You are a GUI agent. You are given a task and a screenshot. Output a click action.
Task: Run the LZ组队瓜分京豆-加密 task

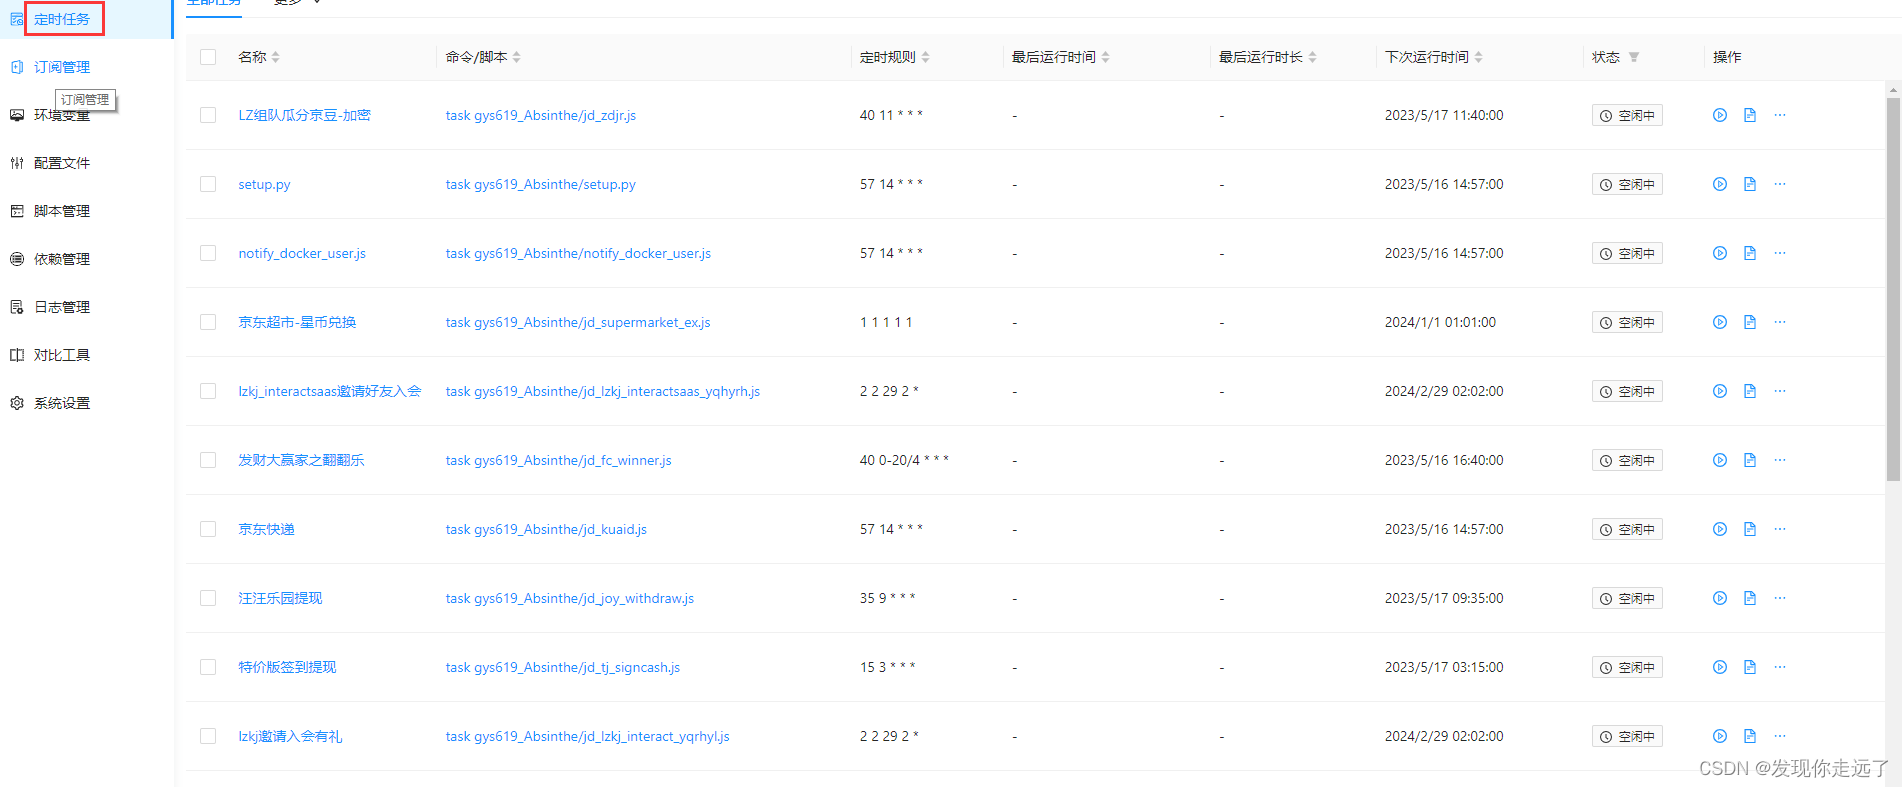(x=1719, y=115)
